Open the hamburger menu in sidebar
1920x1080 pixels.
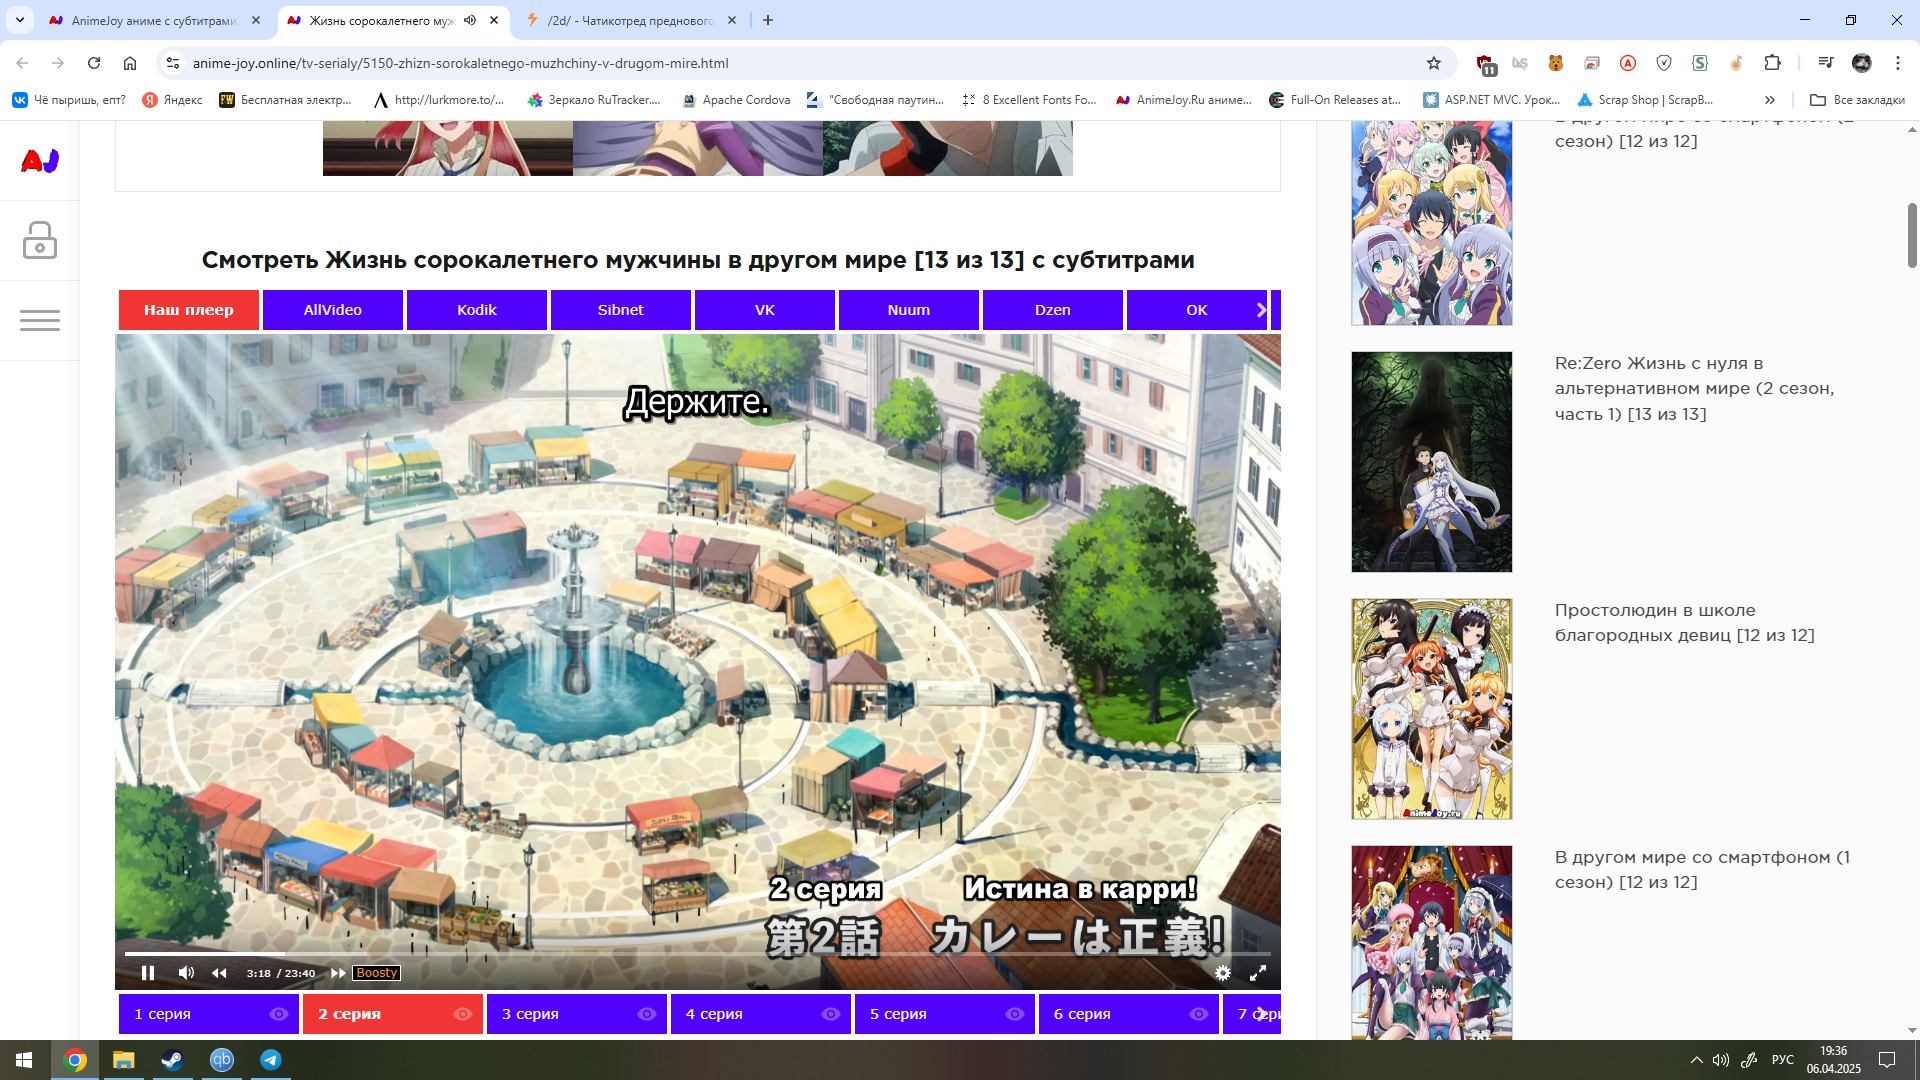(40, 321)
